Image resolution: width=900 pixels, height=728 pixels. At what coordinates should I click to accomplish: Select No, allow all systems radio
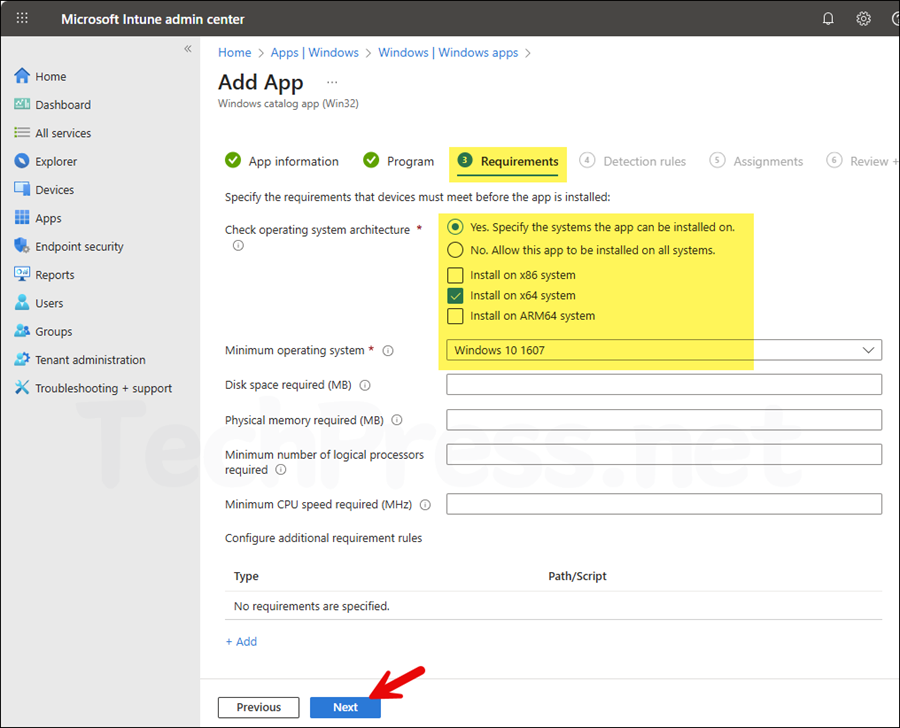click(x=455, y=250)
